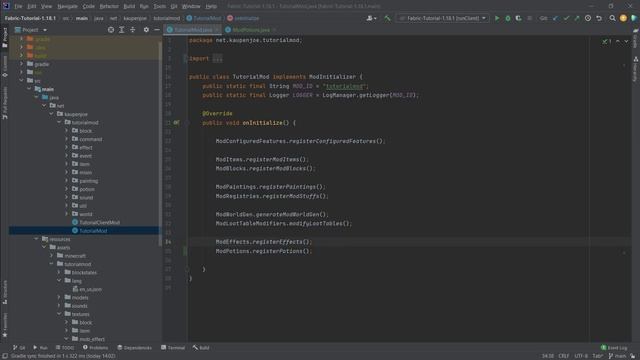Screen dimensions: 640x360
Task: Open the Project view selector dropdown
Action: (31, 30)
